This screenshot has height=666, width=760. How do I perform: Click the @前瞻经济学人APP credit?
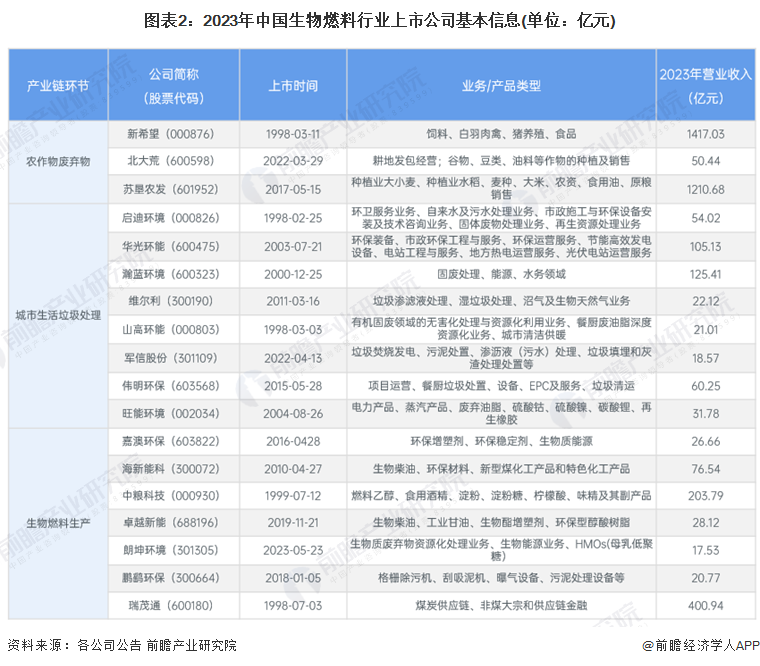[700, 645]
